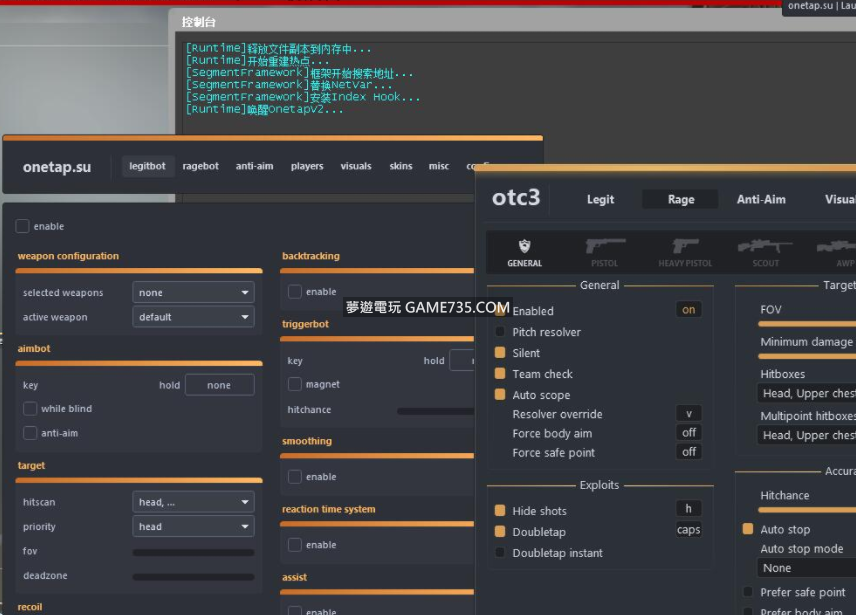Enable smoothing checkbox

tap(295, 476)
